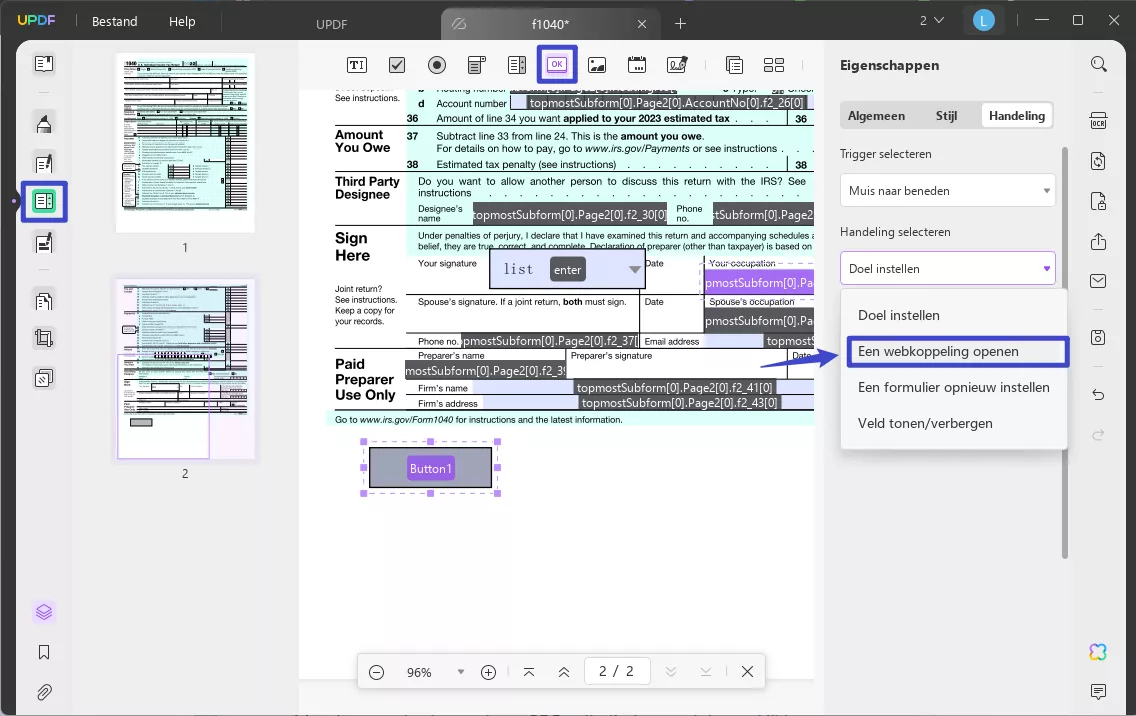Close the page navigation bar
Viewport: 1136px width, 716px height.
point(748,672)
